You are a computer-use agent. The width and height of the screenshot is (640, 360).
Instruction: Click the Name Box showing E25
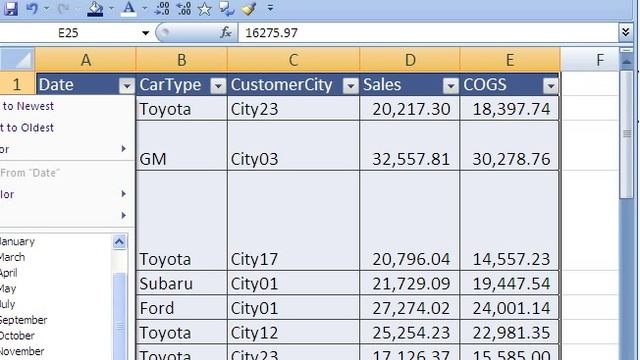(69, 33)
